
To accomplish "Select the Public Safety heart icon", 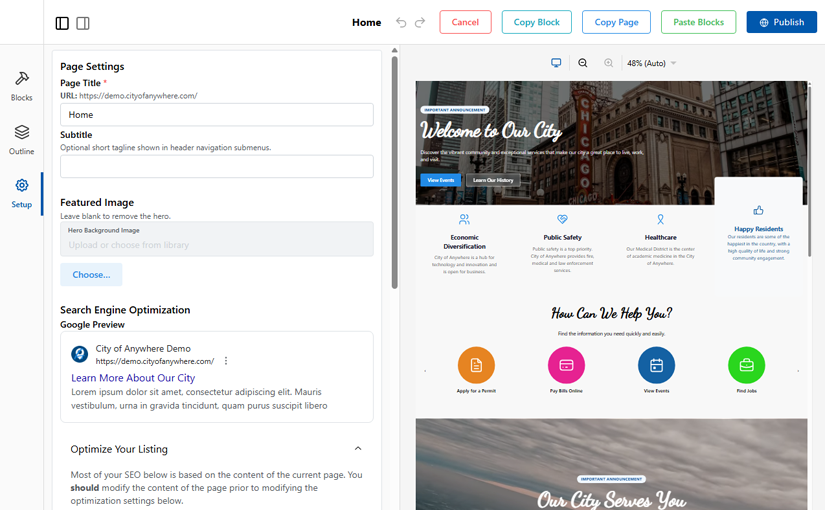I will (x=562, y=219).
